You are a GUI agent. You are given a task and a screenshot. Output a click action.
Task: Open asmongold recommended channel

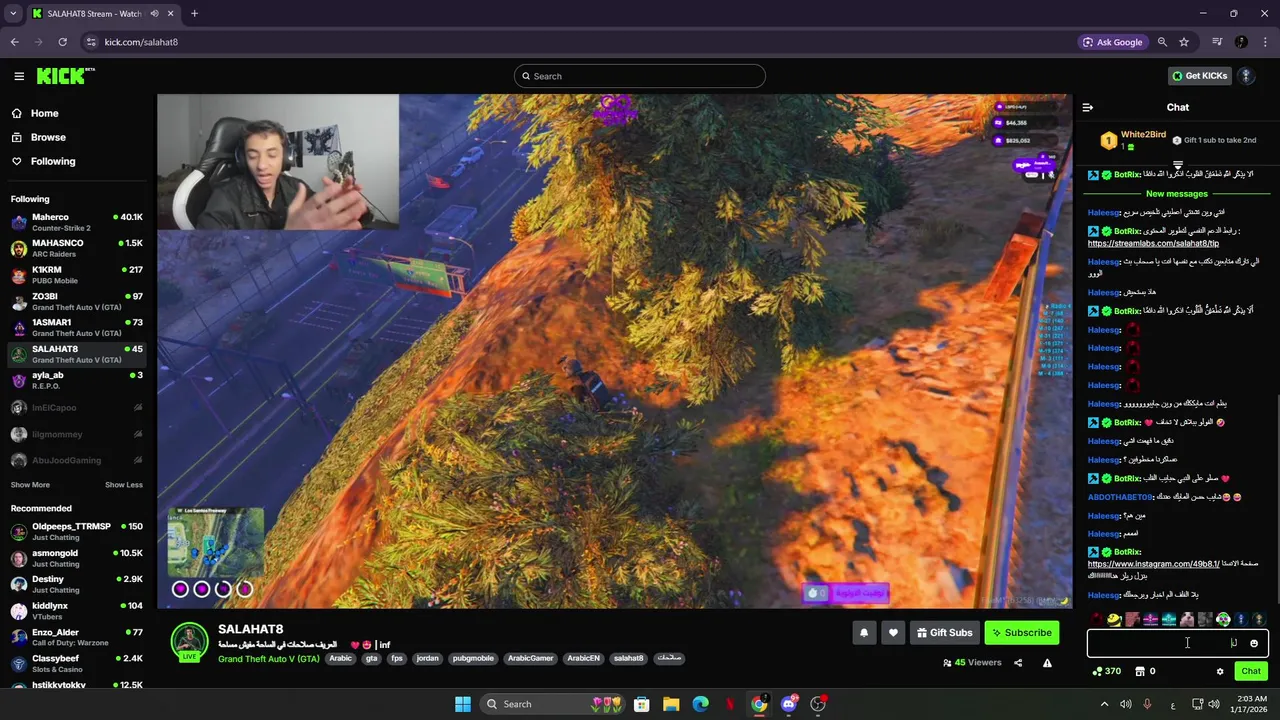[78, 558]
